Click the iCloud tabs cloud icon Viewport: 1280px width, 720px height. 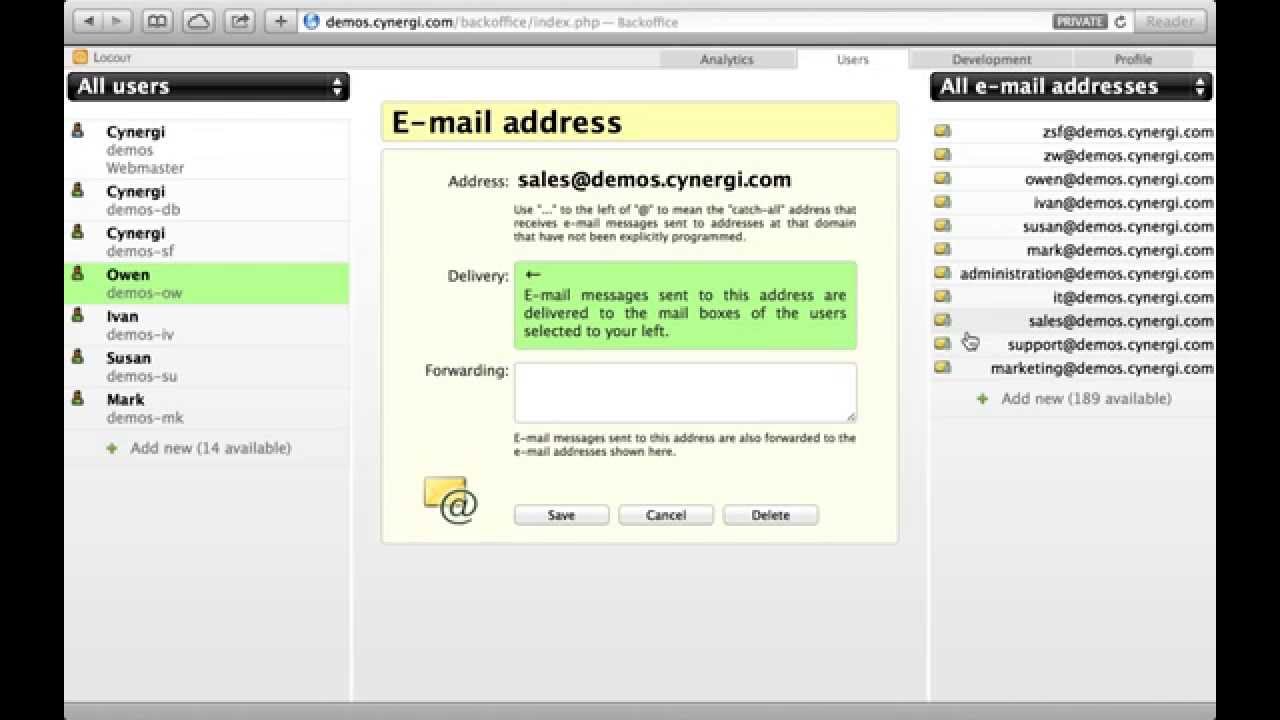[198, 21]
